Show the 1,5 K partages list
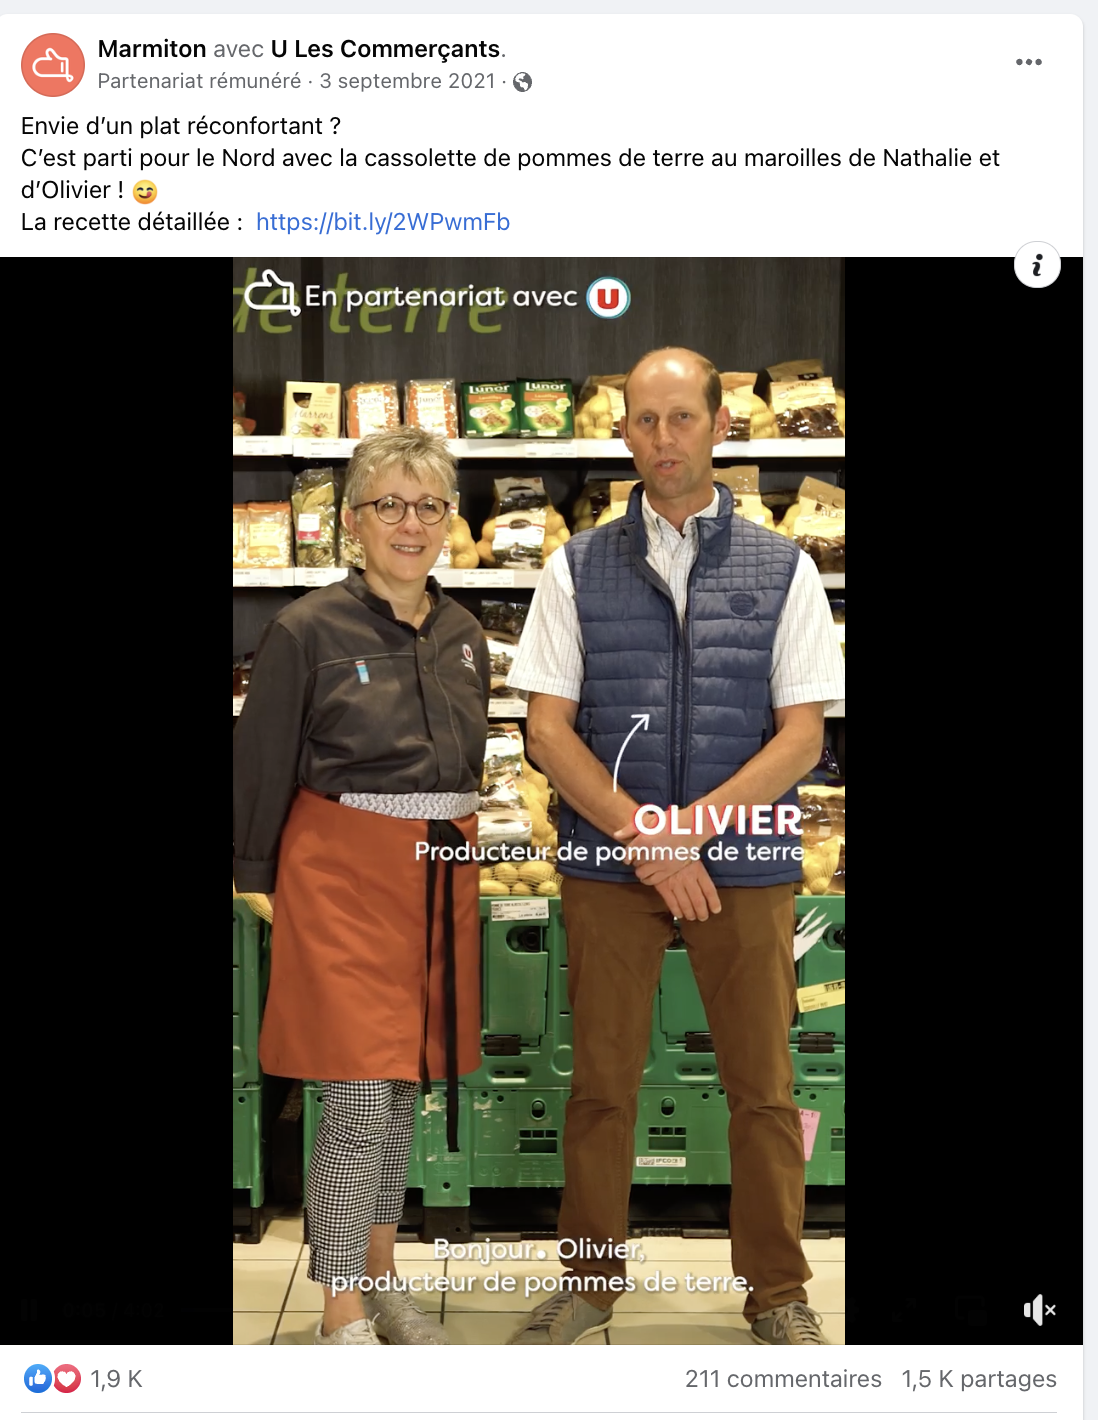1098x1420 pixels. 979,1379
